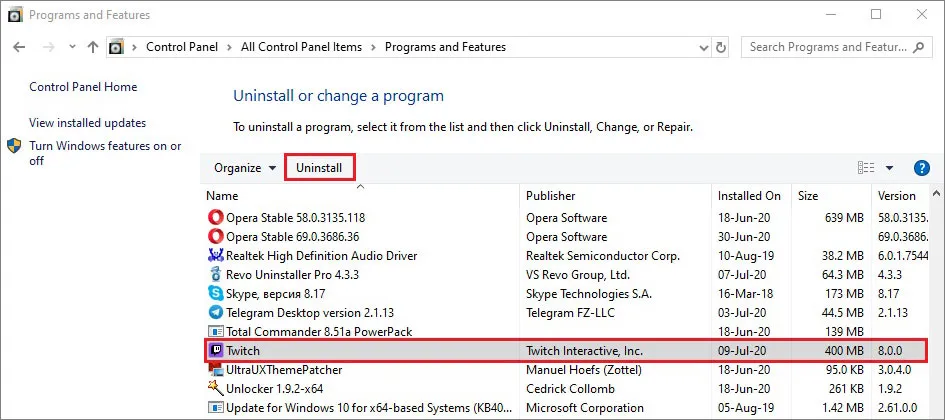Click the Programs and Features title bar icon
The height and width of the screenshot is (420, 945).
[15, 14]
